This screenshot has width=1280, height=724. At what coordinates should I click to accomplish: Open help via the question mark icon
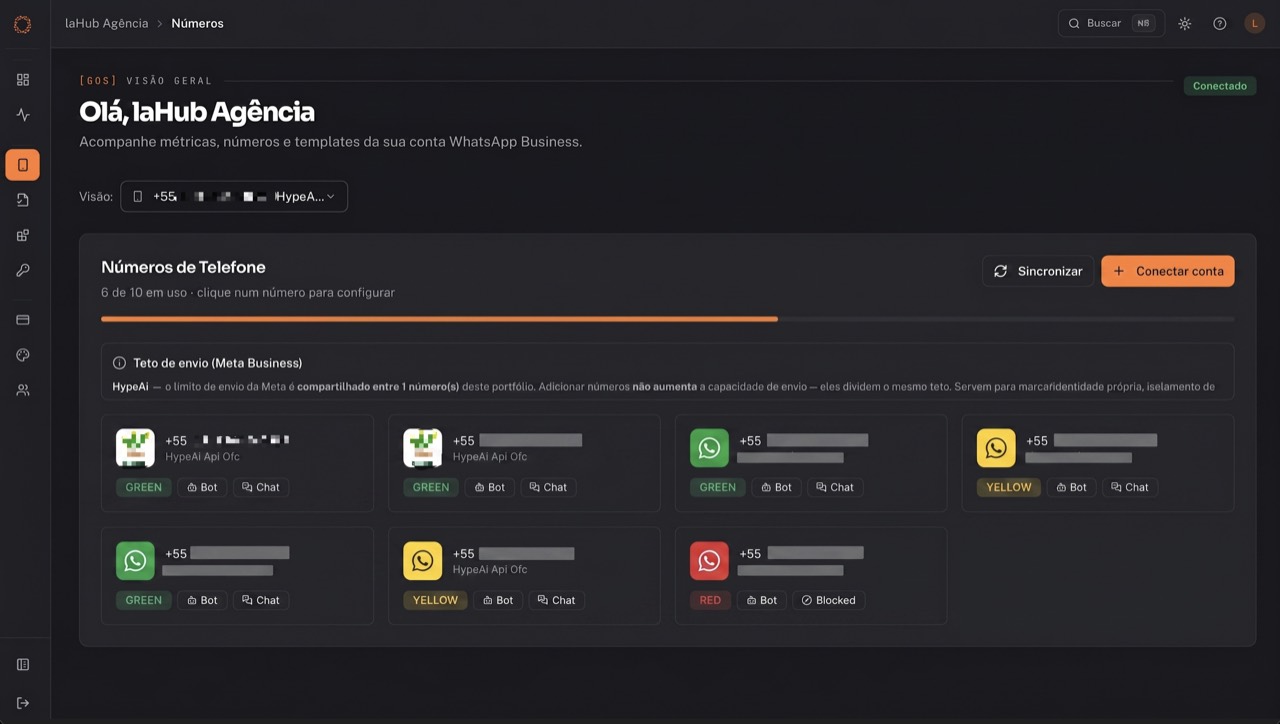pyautogui.click(x=1220, y=24)
